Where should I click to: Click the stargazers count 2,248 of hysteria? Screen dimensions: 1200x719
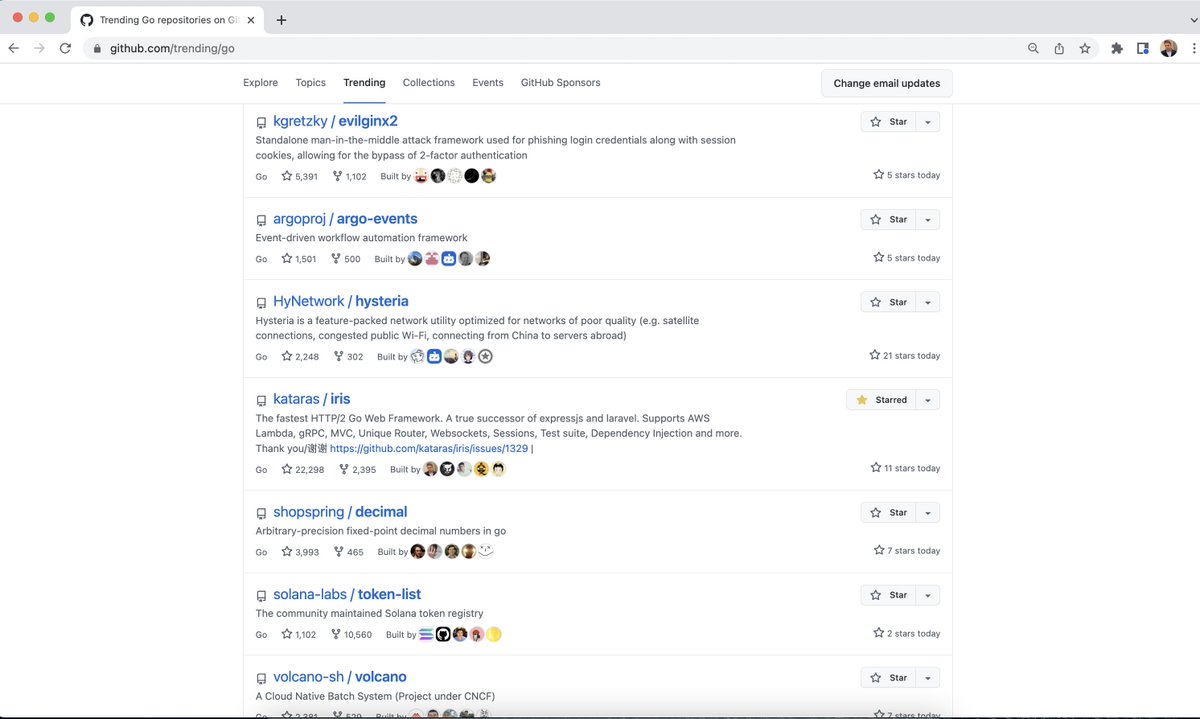[300, 357]
